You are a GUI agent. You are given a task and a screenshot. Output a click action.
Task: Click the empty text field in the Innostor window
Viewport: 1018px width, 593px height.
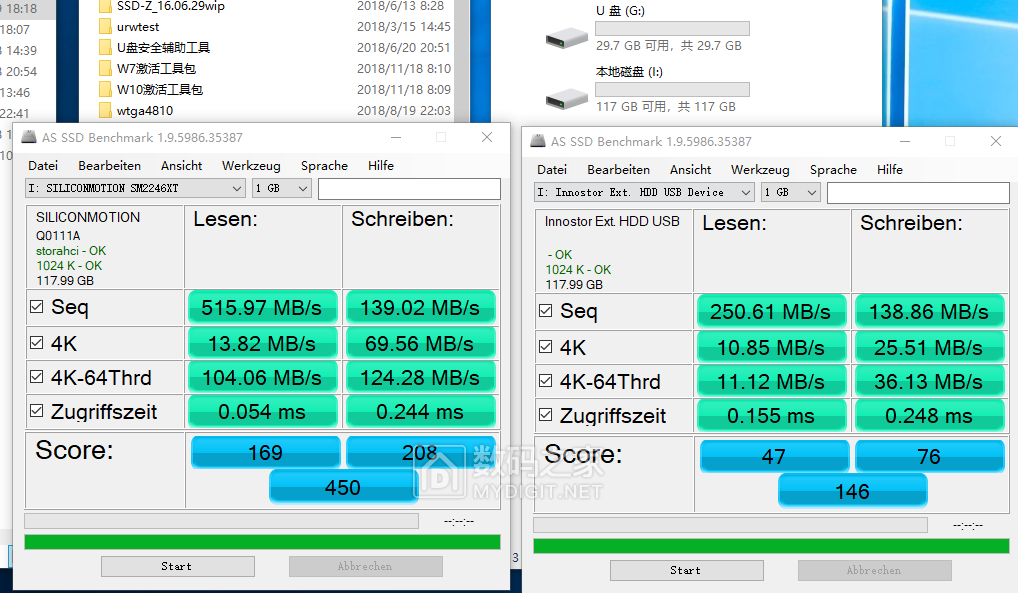(x=918, y=192)
